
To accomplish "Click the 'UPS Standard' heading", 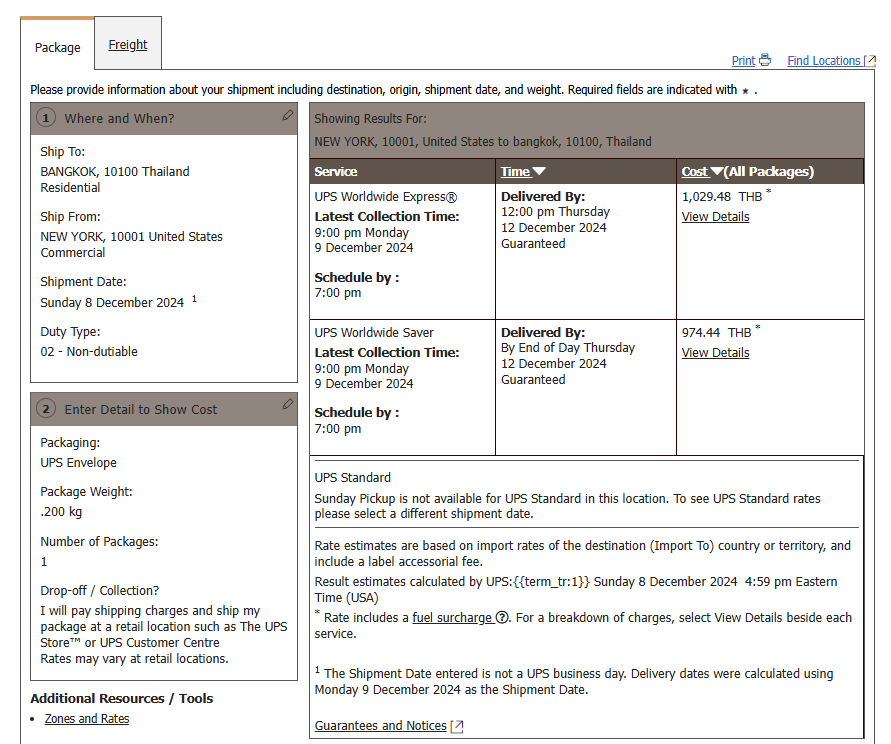I will pos(353,477).
